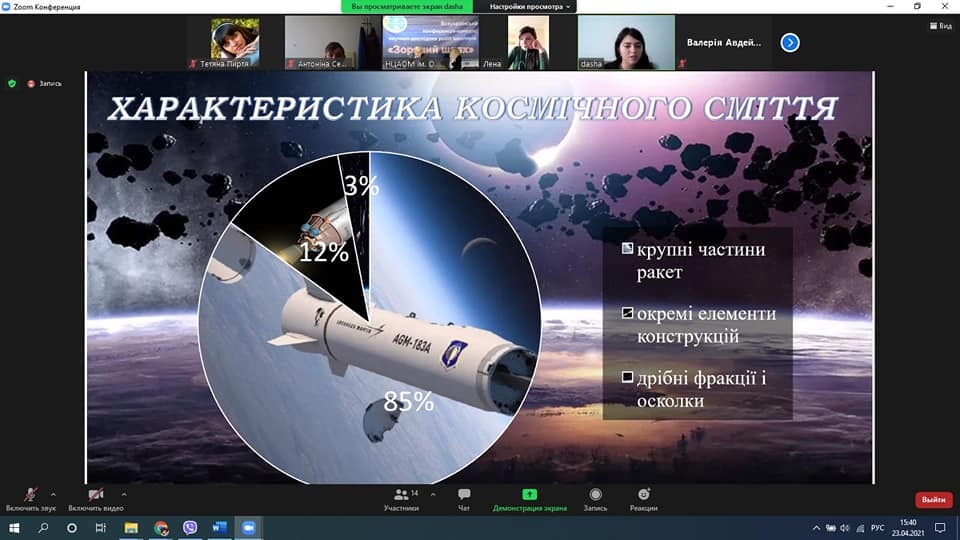Open the Чат chat panel
Viewport: 960px width, 540px height.
(464, 495)
